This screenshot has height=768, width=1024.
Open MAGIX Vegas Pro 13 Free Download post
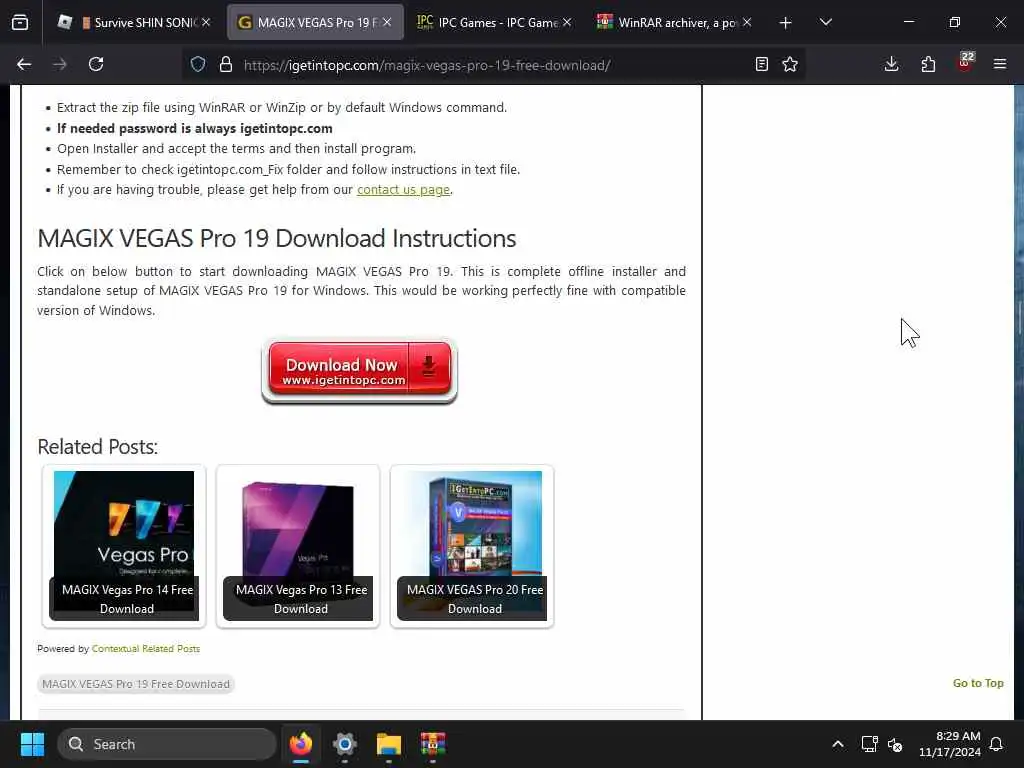click(x=298, y=547)
